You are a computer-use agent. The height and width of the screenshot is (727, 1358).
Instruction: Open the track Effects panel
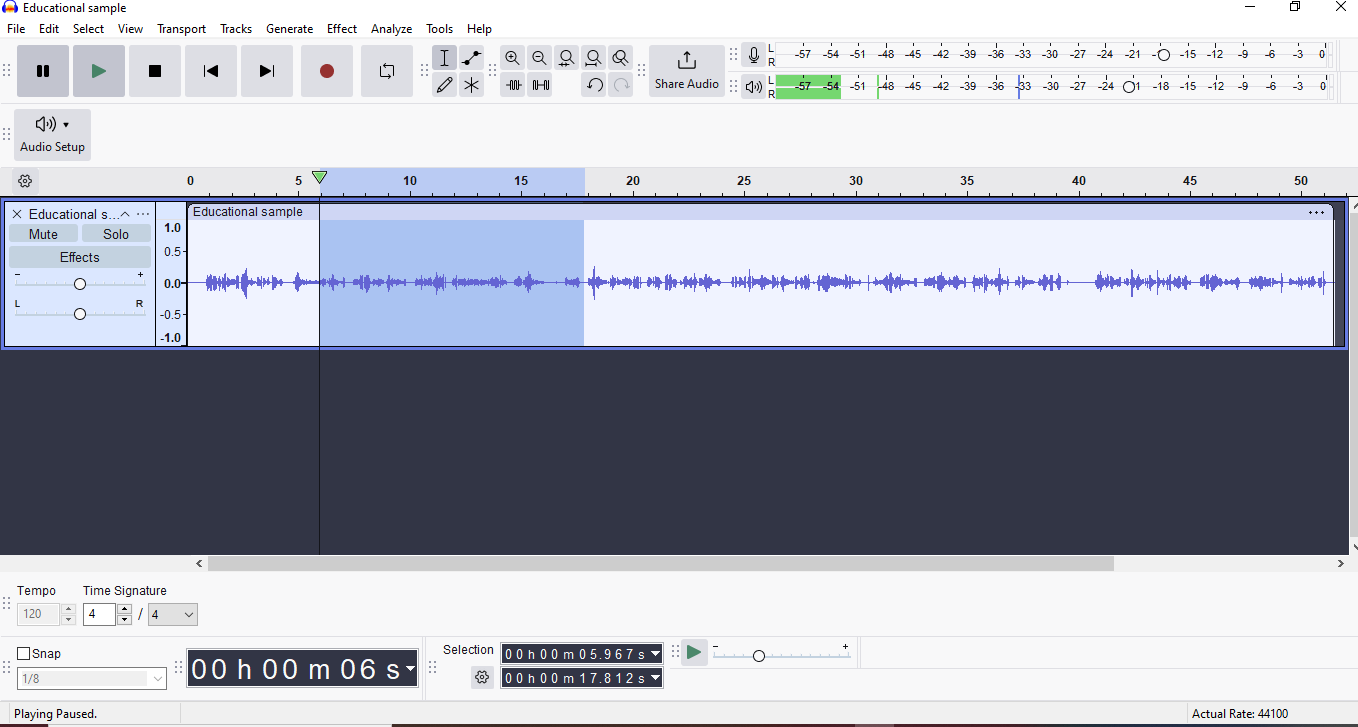(x=80, y=257)
